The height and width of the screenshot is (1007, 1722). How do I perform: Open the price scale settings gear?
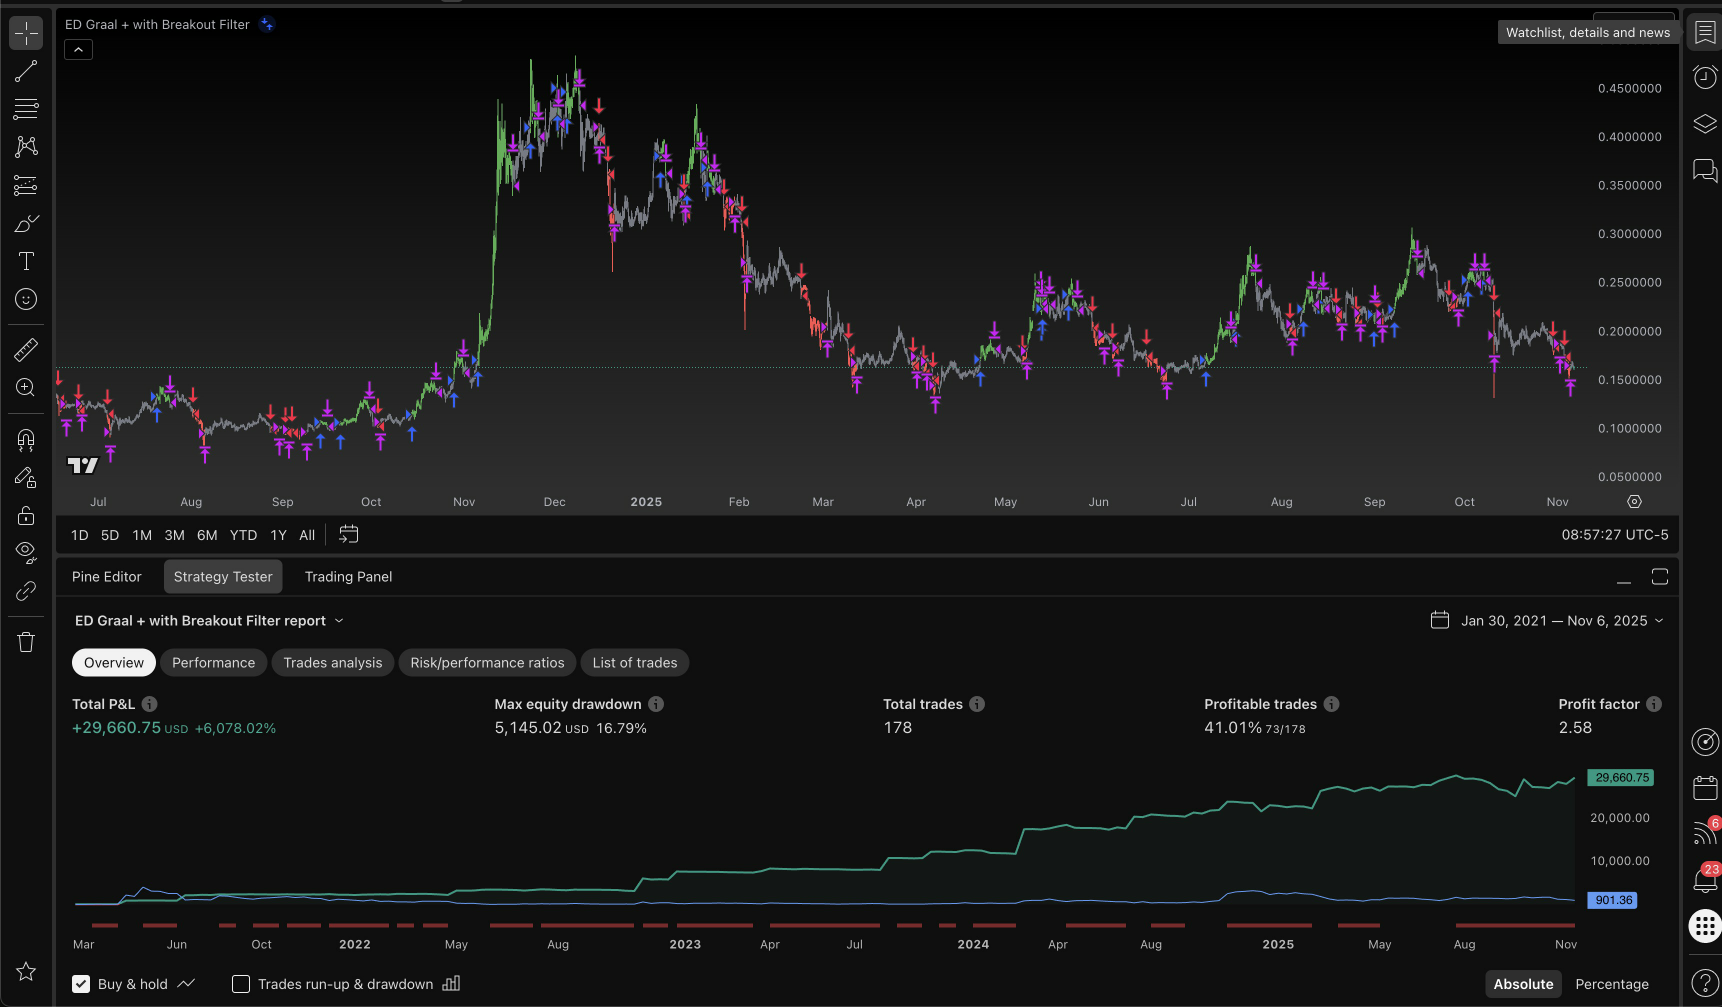pyautogui.click(x=1635, y=501)
